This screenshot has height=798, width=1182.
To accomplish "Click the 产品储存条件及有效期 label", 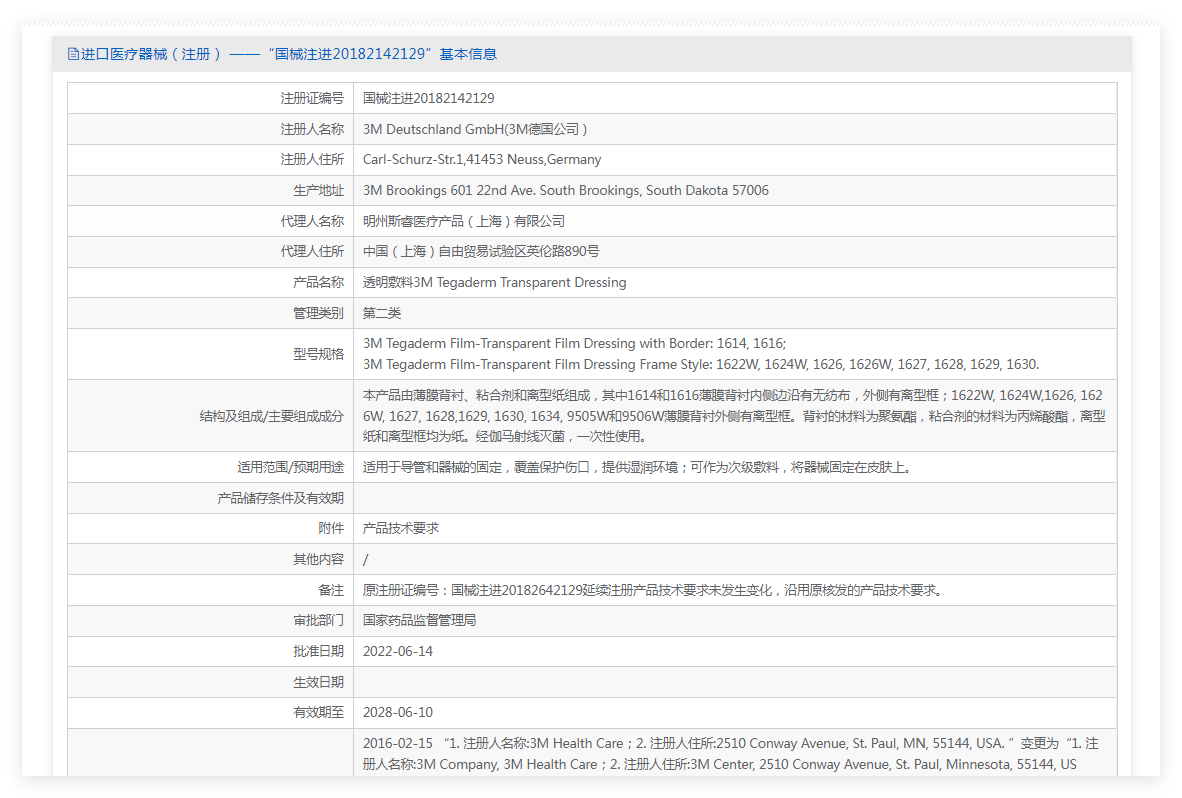I will (280, 499).
